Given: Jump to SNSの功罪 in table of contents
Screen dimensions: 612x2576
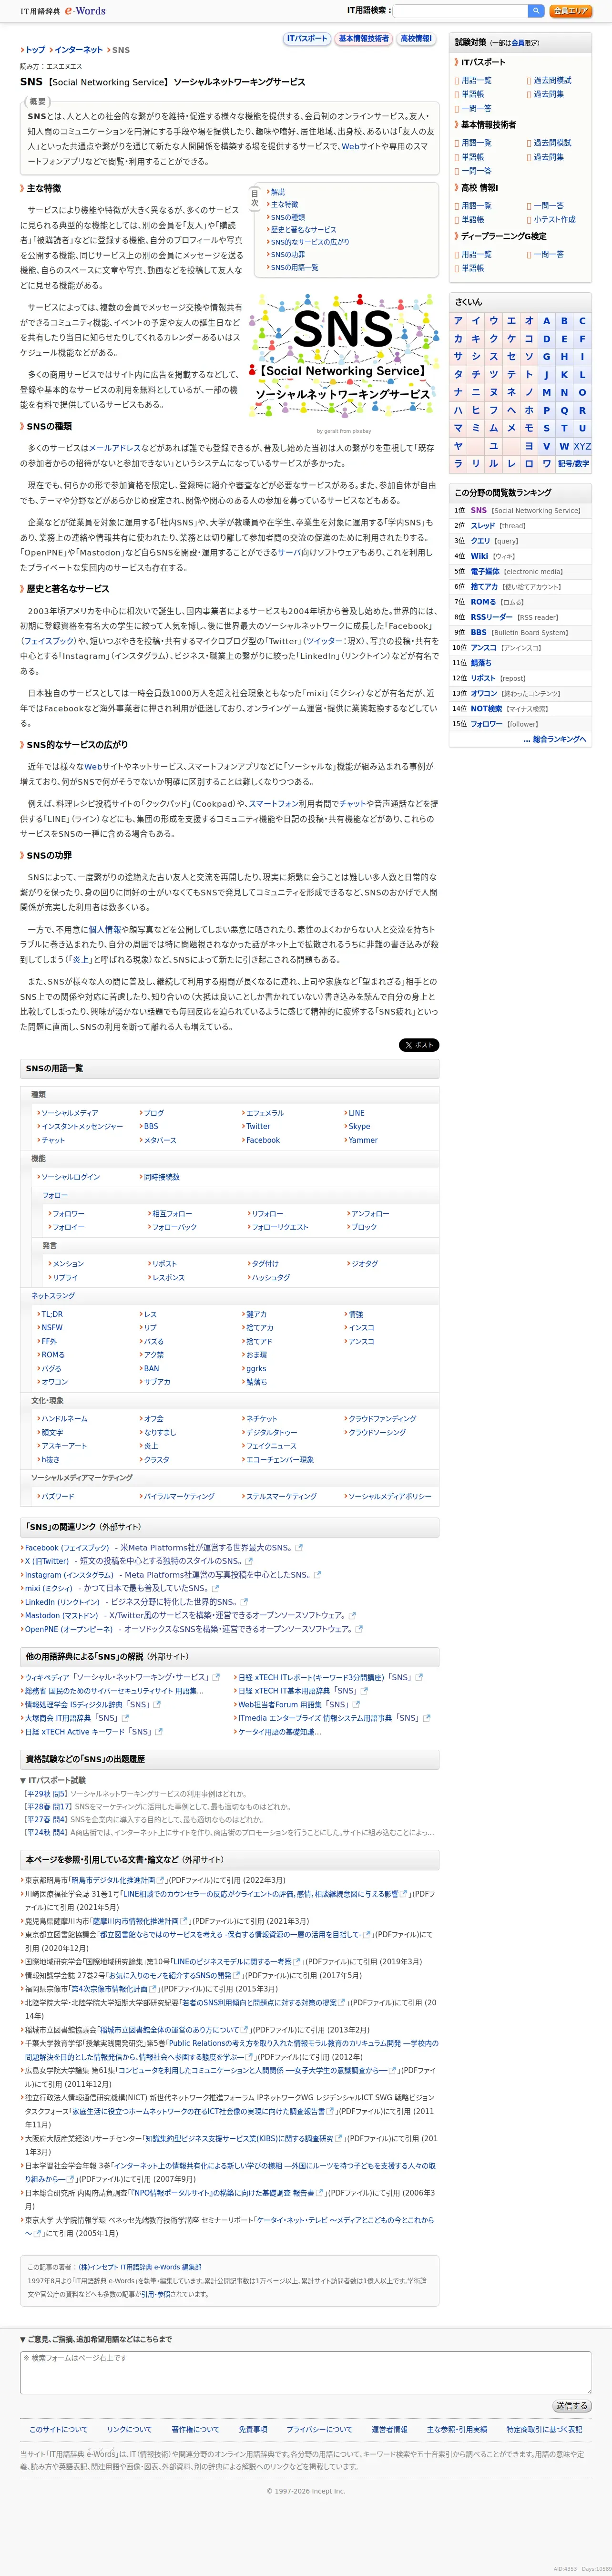Looking at the screenshot, I should pos(288,255).
